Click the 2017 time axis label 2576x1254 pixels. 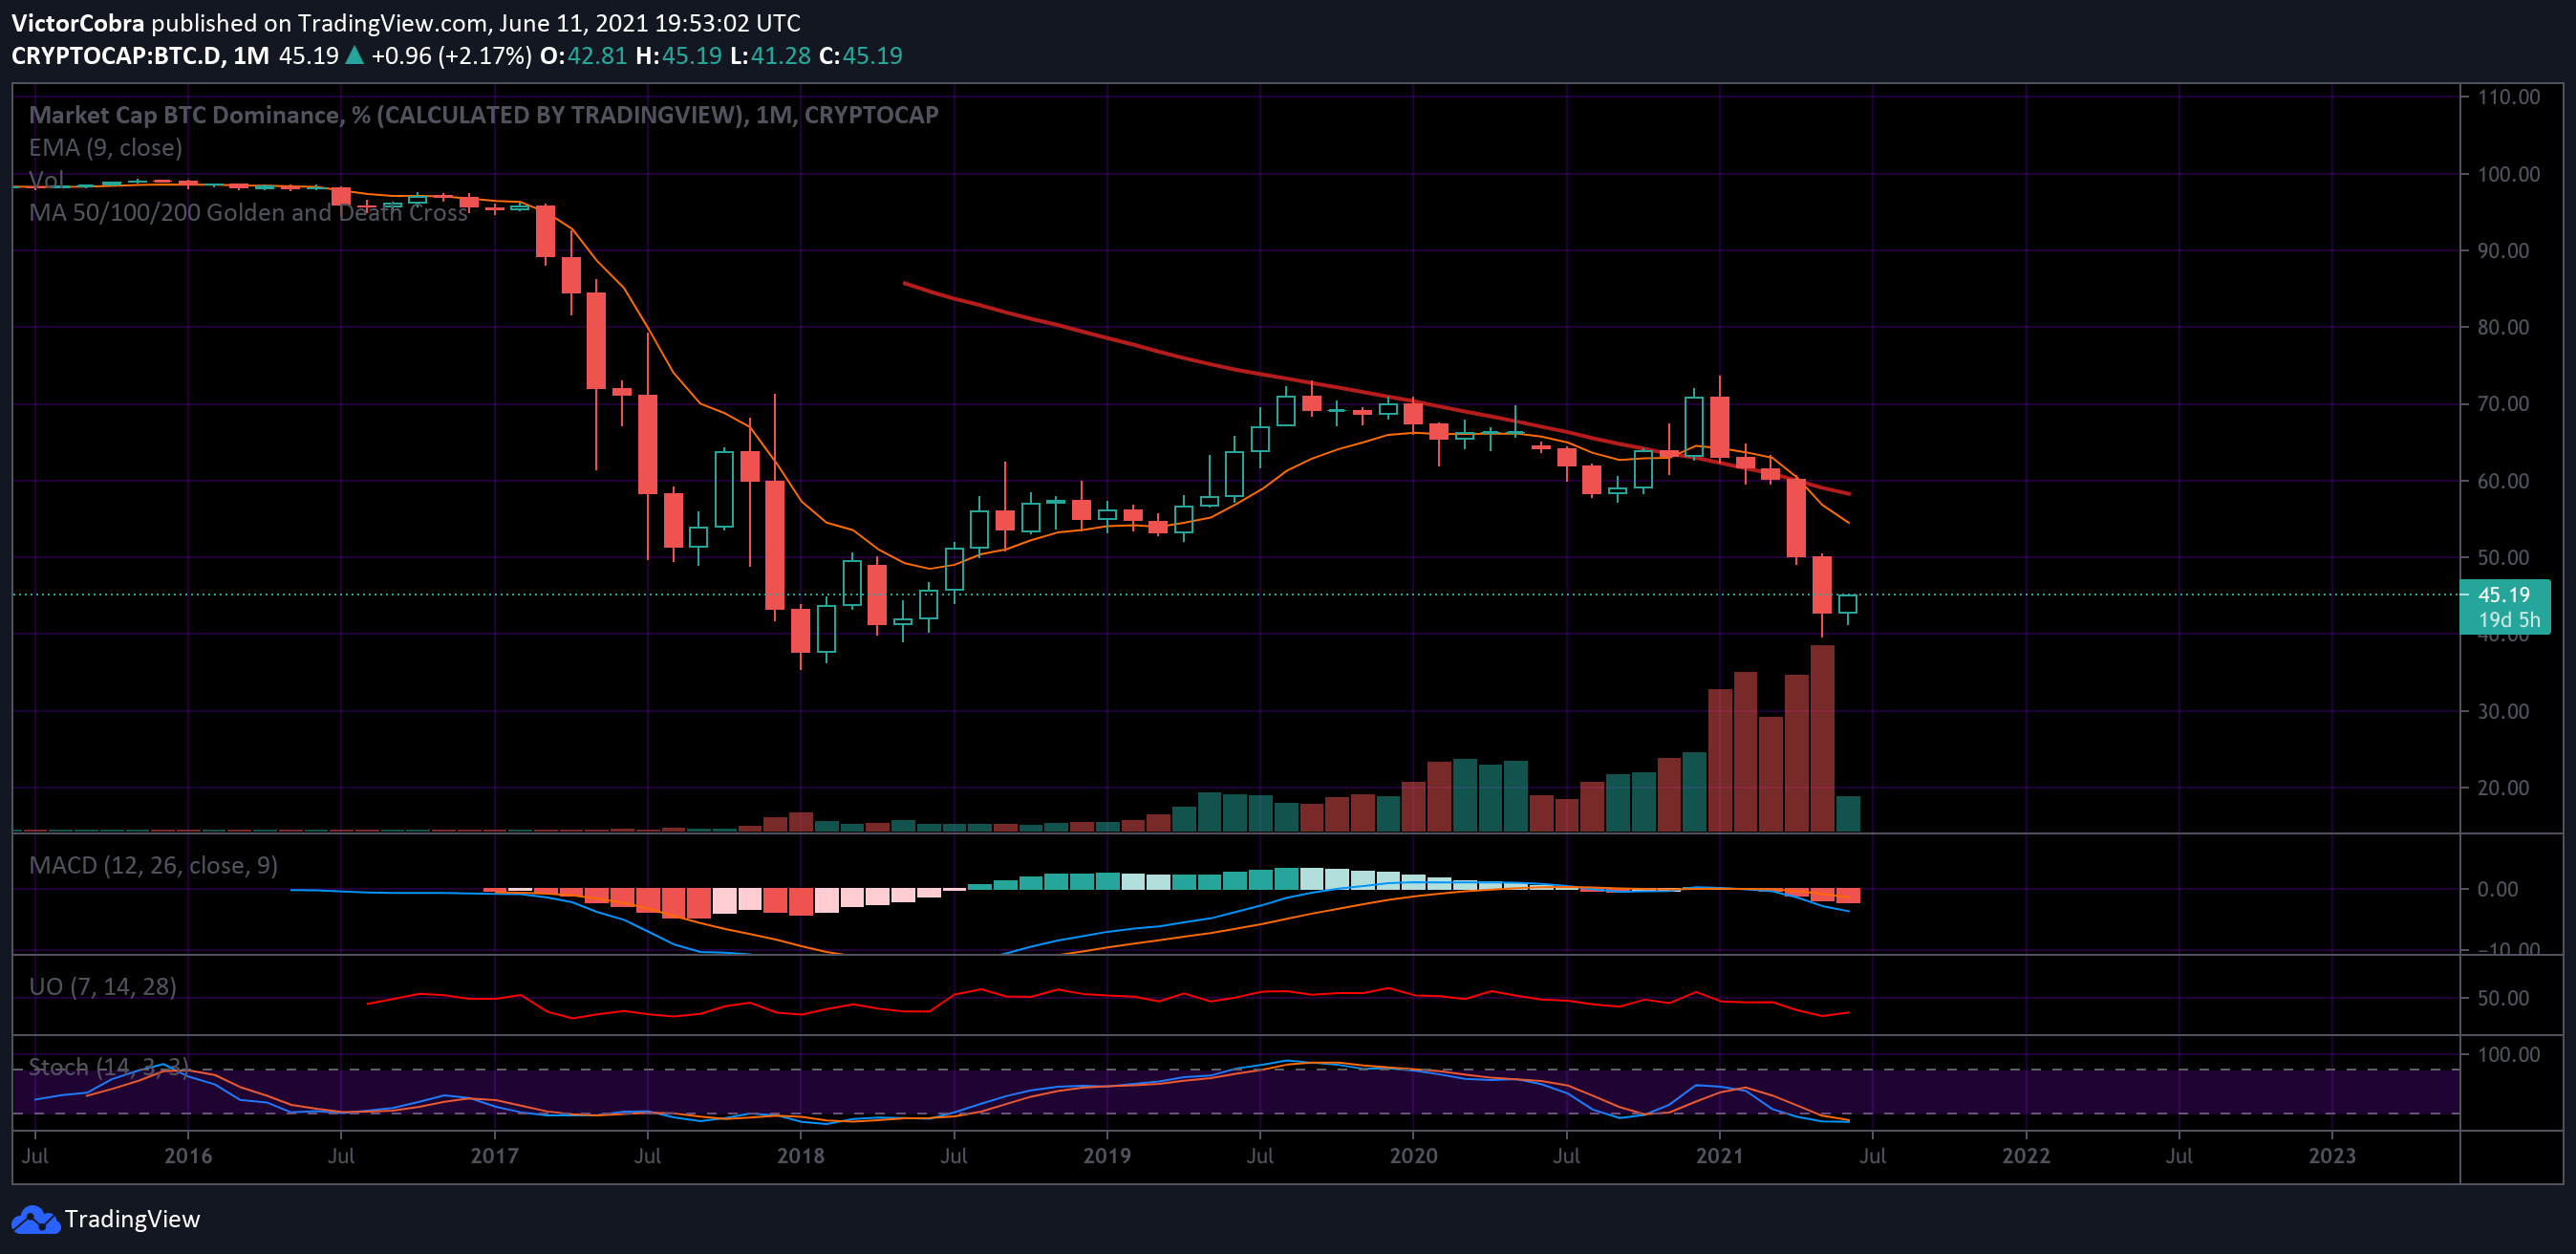pos(494,1156)
